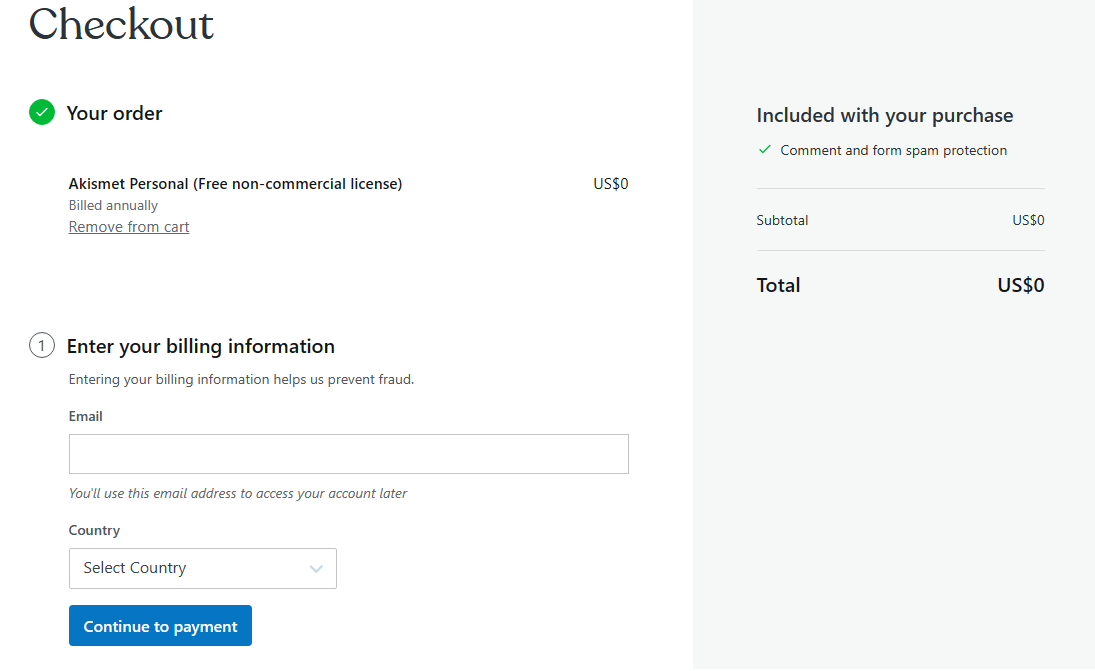
Task: Click the Comment and form spam protection text
Action: (893, 150)
